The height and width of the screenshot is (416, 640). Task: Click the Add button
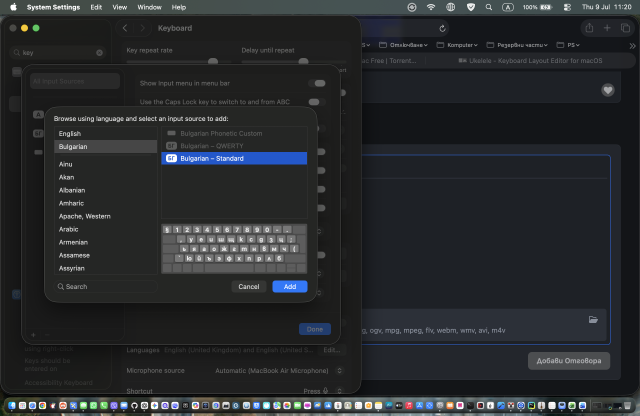click(290, 287)
